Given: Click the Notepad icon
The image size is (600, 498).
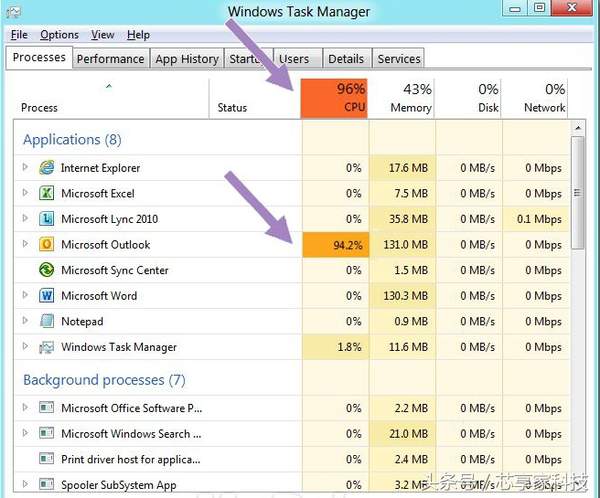Looking at the screenshot, I should pos(46,322).
